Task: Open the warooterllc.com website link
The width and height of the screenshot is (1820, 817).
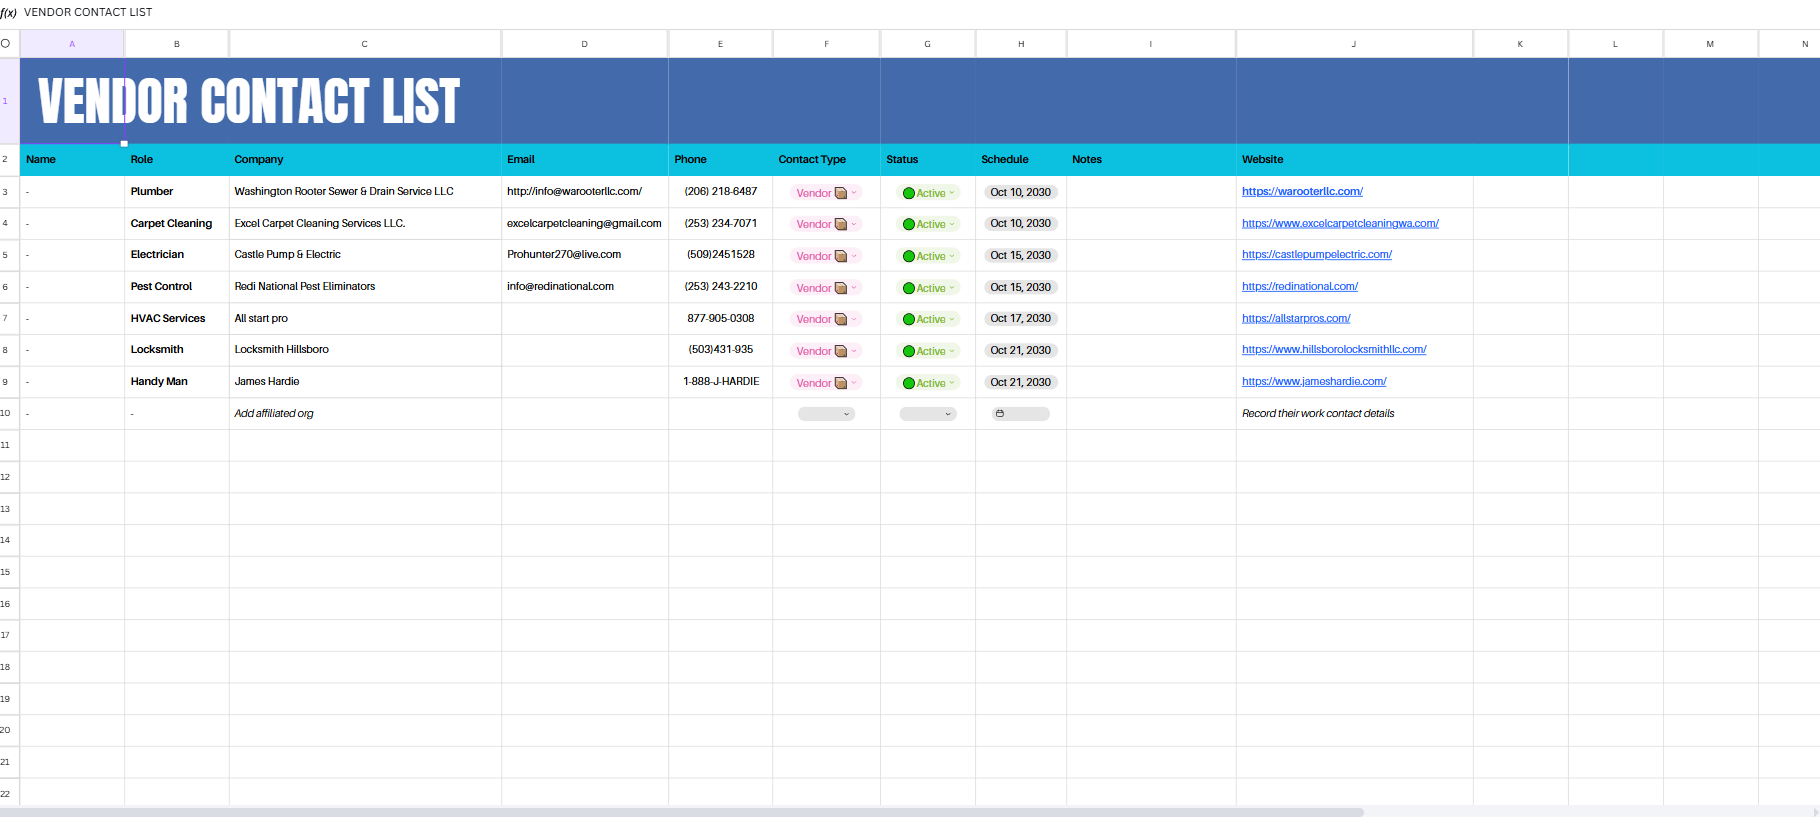Action: (x=1302, y=191)
